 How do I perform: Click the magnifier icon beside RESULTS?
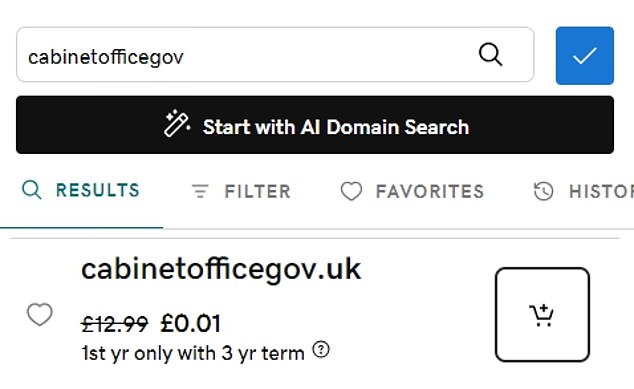click(32, 190)
